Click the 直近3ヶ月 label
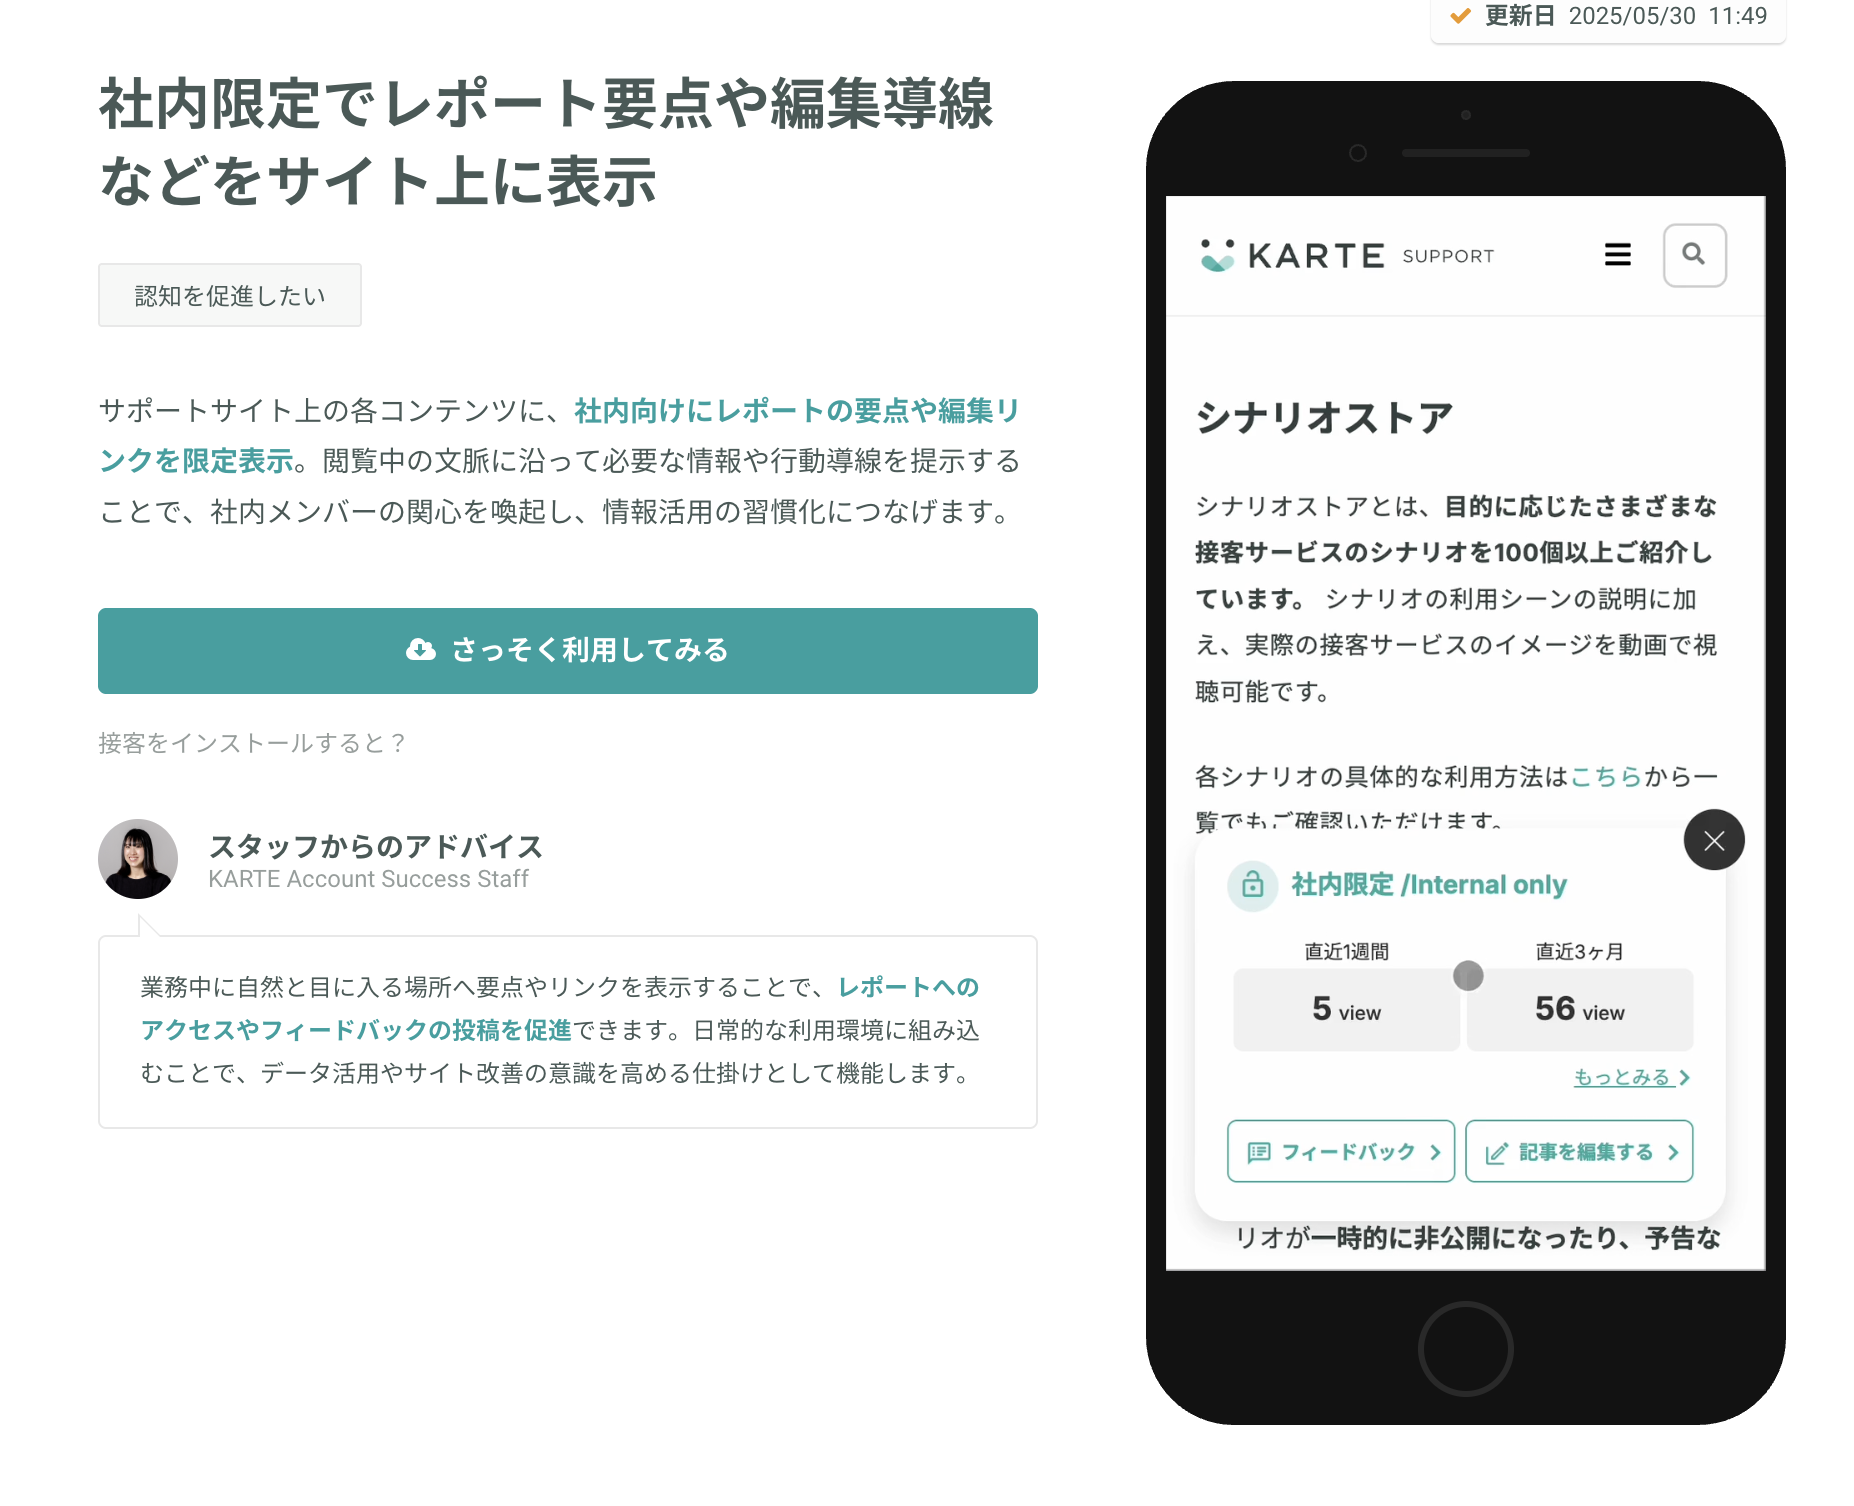 coord(1580,951)
